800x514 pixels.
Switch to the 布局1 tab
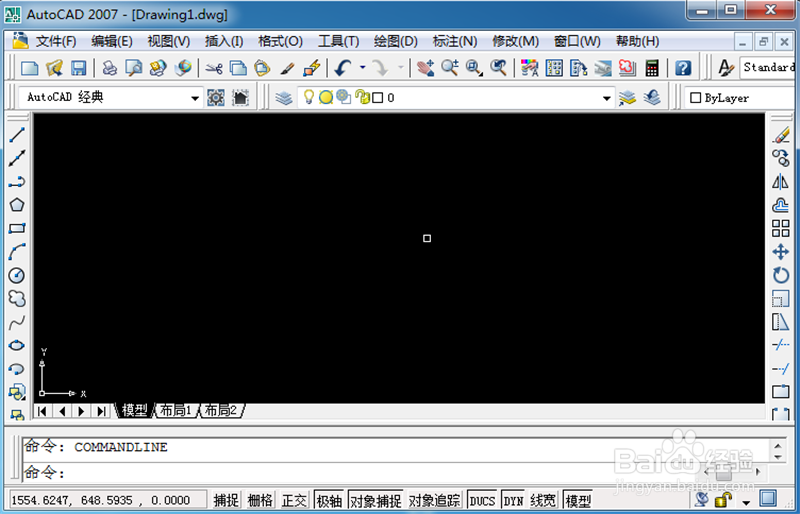coord(176,410)
